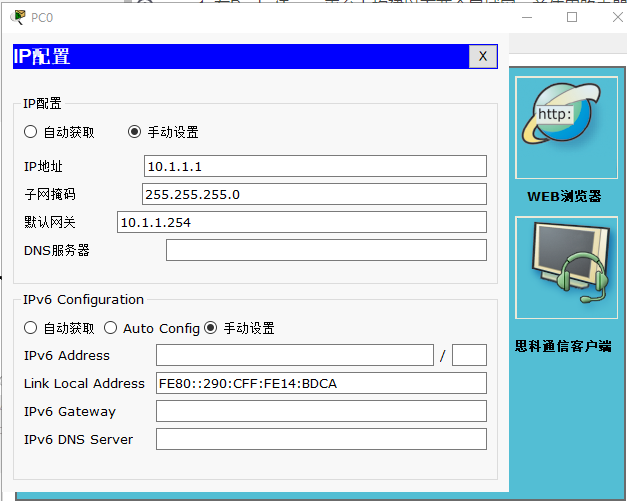The image size is (627, 501).
Task: Click the 默认网关 field showing 10.1.1.254
Action: click(302, 222)
